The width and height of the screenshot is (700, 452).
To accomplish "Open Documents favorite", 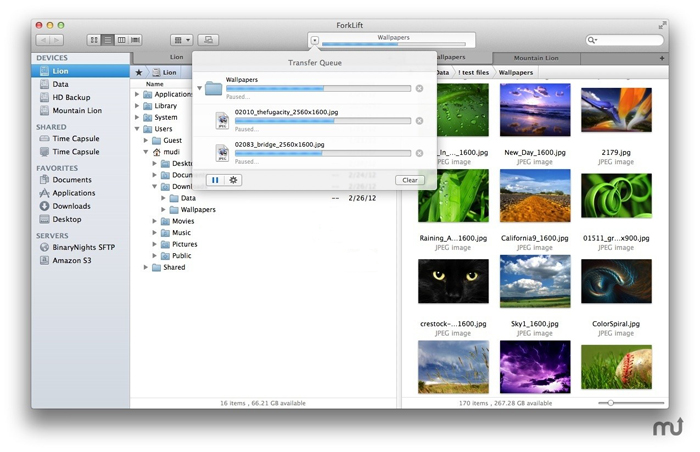I will 80,180.
